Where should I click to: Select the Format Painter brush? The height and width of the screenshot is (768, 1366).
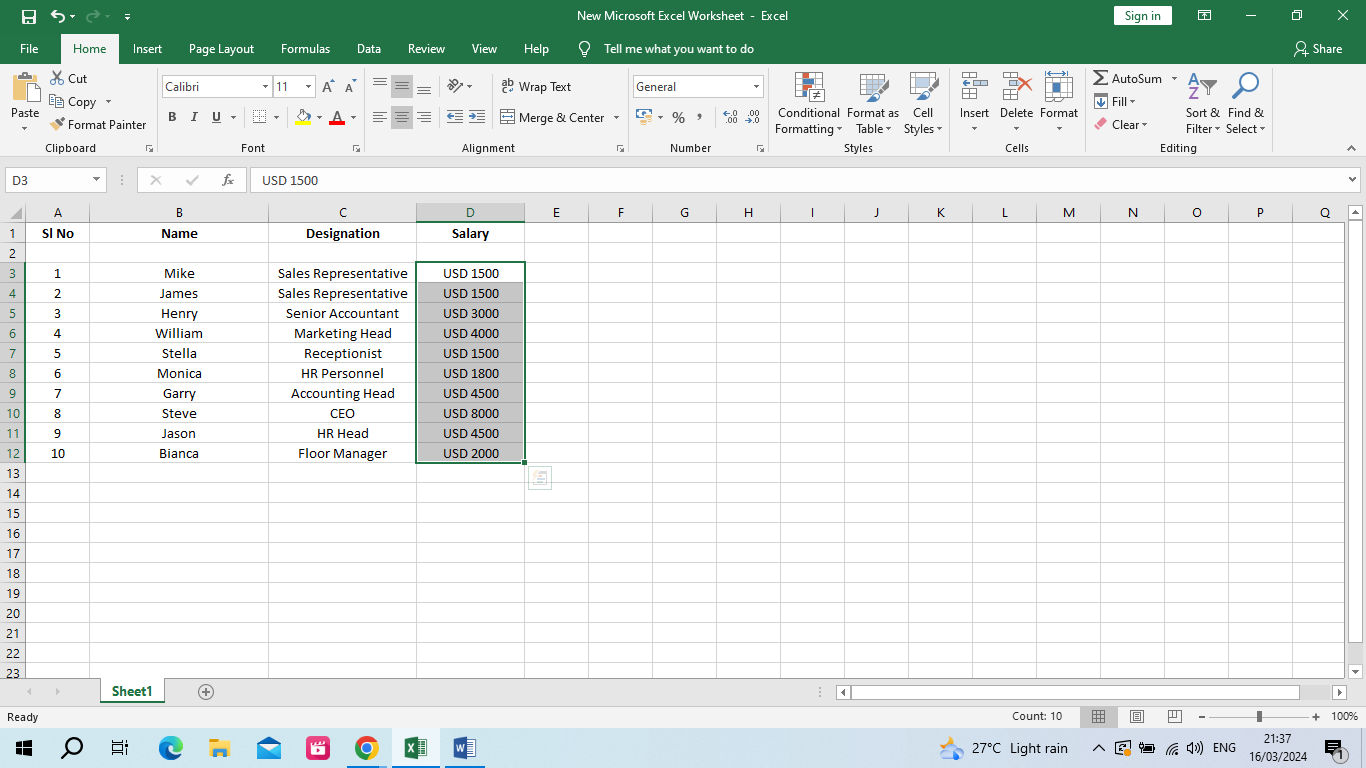point(57,124)
